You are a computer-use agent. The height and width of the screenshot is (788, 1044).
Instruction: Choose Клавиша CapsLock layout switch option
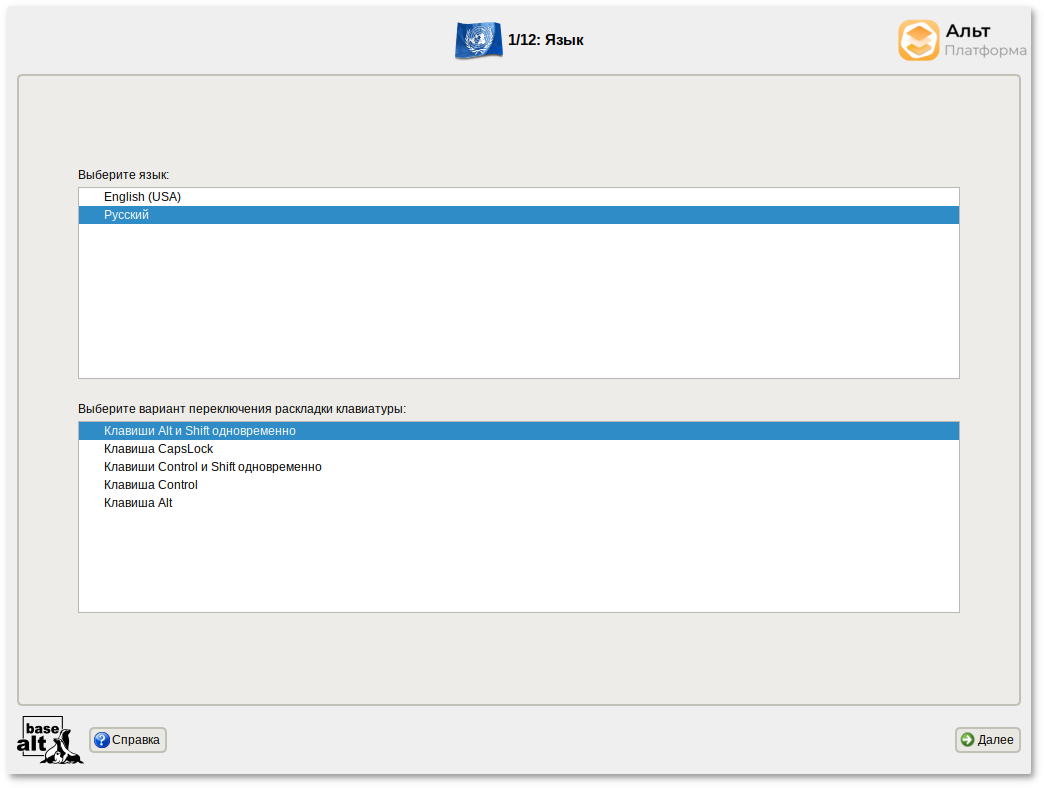click(158, 449)
